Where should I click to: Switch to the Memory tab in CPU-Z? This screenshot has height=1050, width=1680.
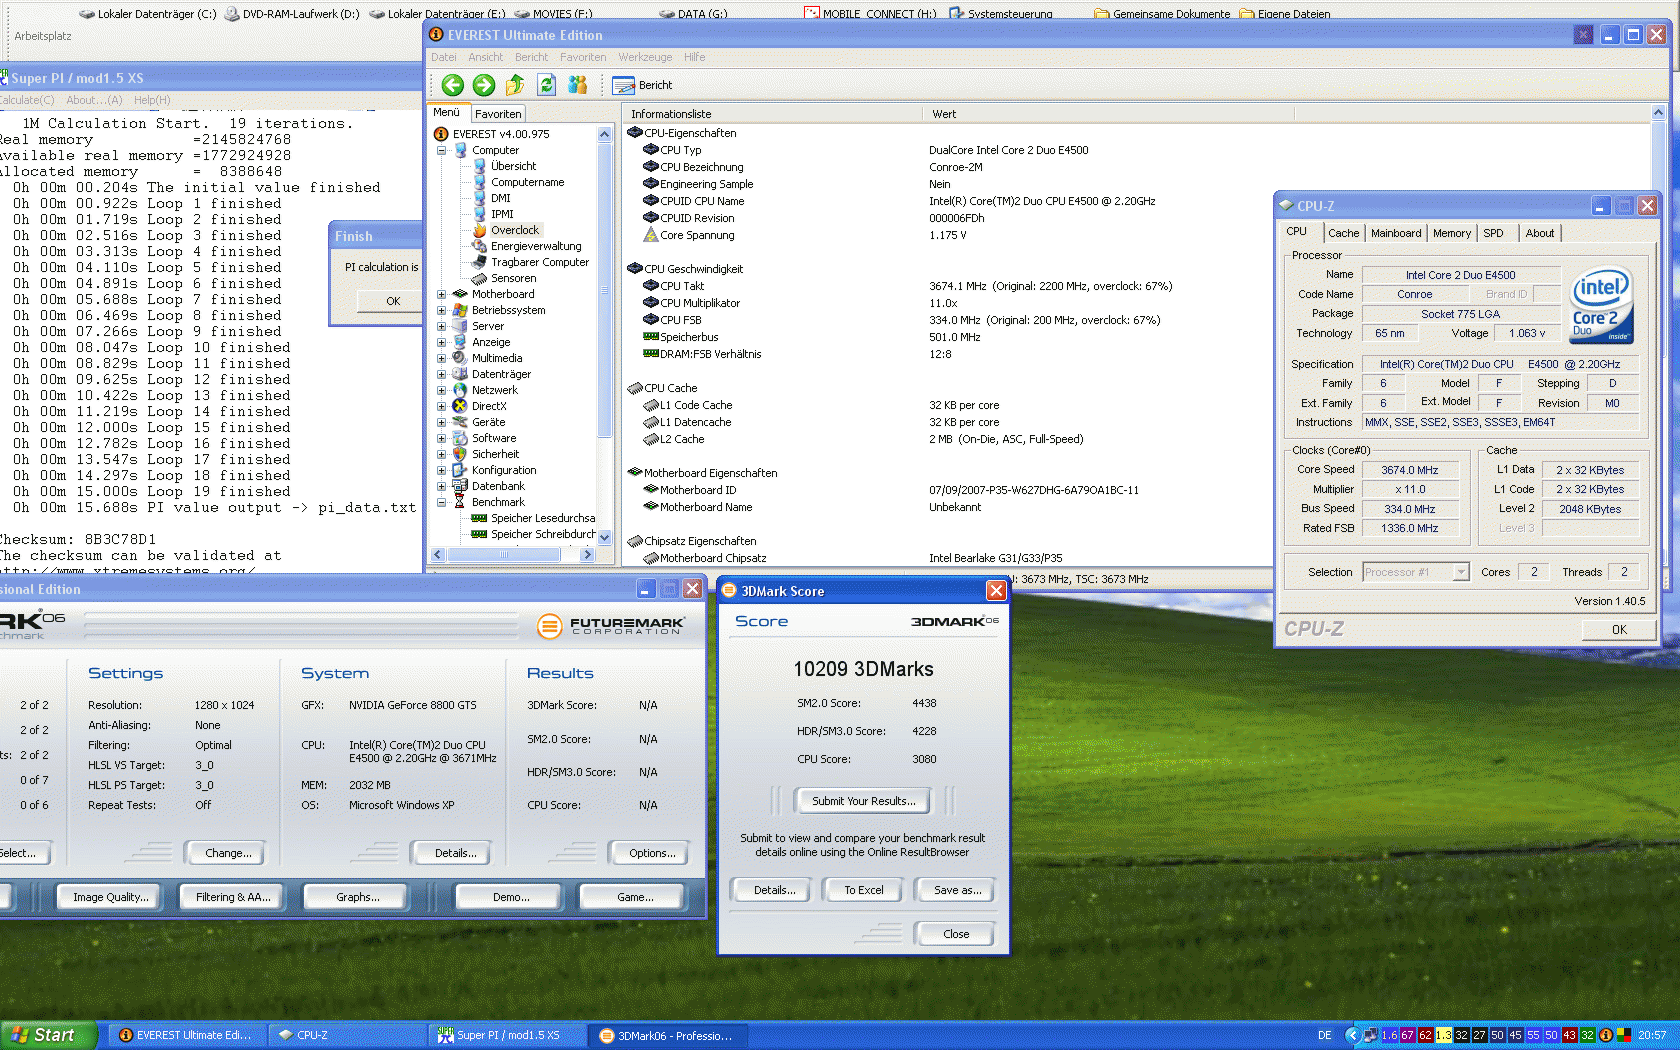1451,233
